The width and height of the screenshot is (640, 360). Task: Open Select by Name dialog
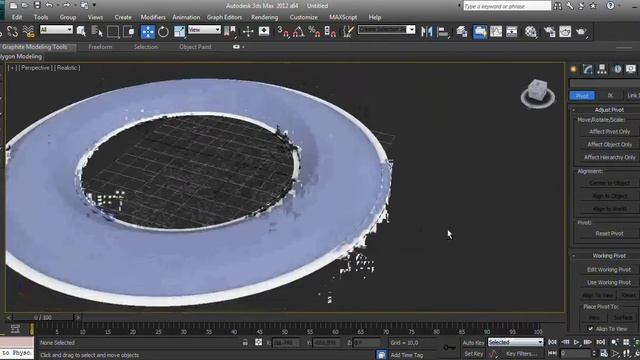coord(97,31)
